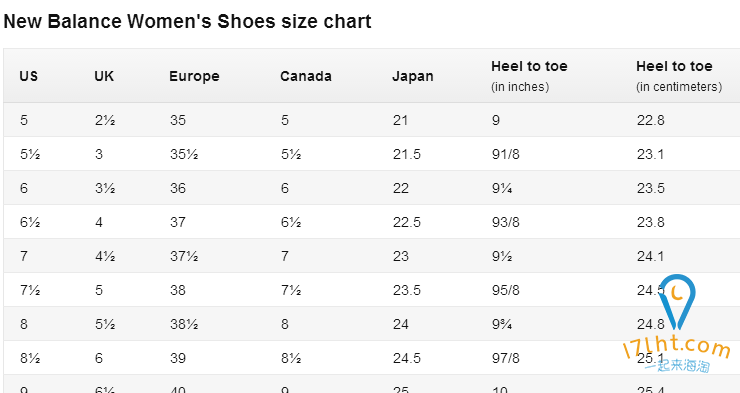Click the Japan column header

412,76
